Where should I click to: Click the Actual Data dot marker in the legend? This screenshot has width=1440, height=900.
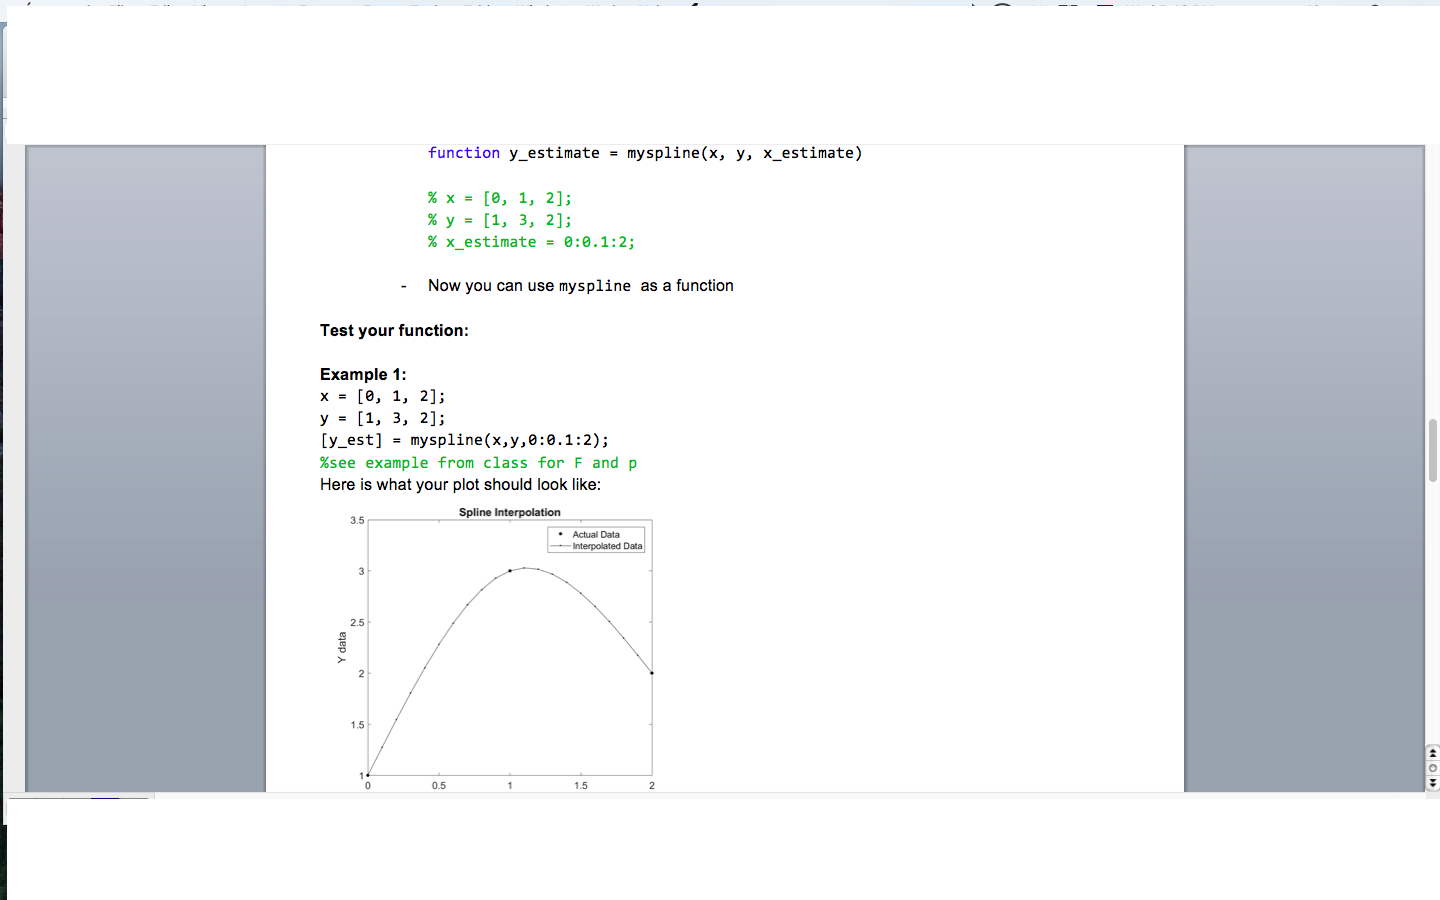561,534
